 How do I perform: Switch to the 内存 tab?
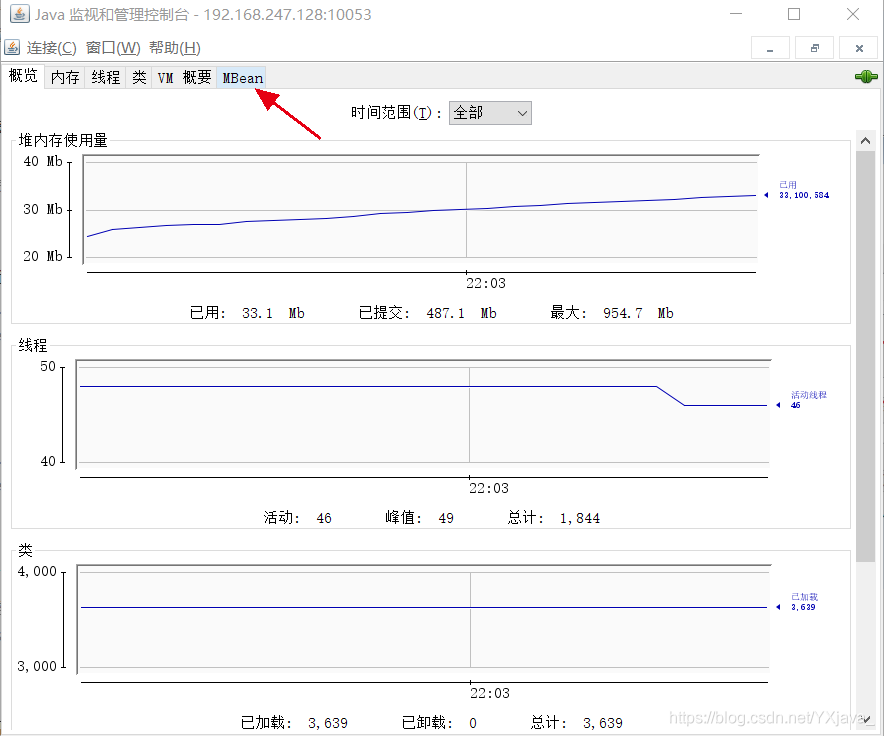coord(65,77)
